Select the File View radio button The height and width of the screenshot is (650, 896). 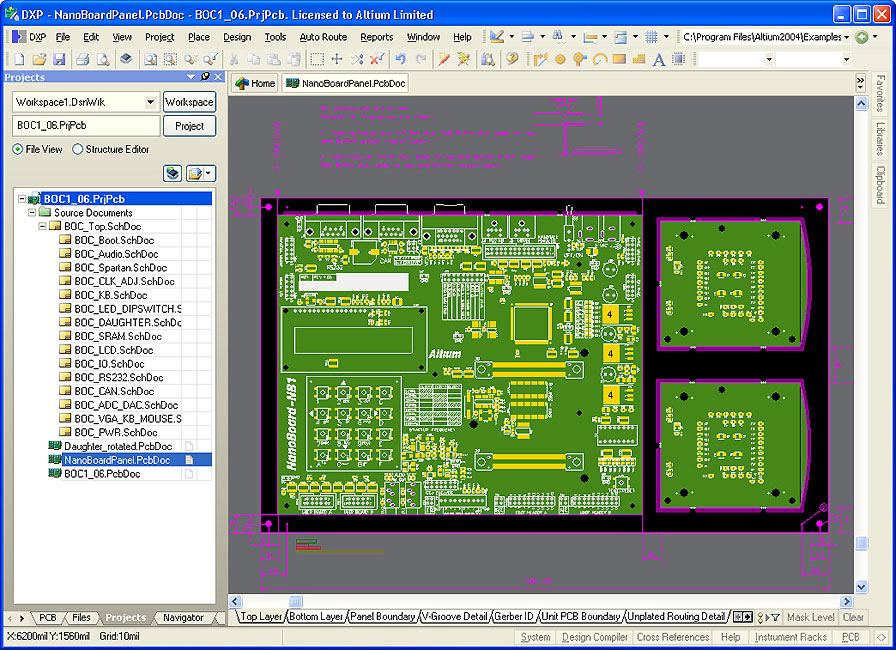point(18,149)
